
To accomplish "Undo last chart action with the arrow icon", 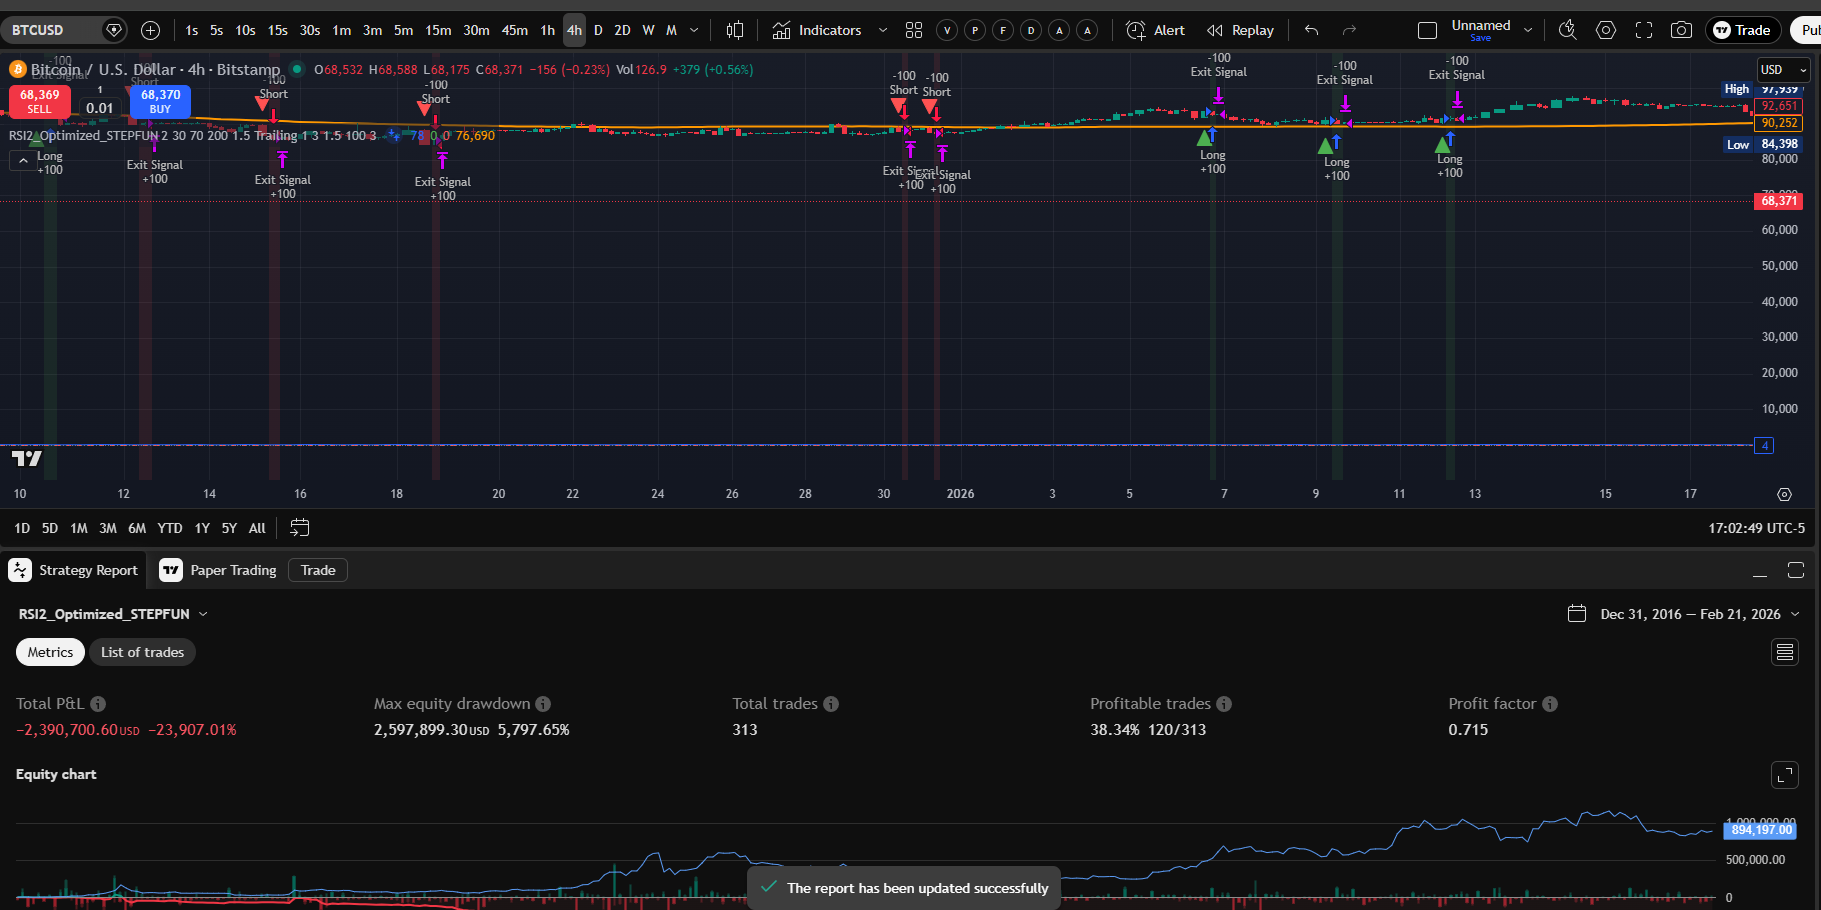I will click(x=1310, y=30).
